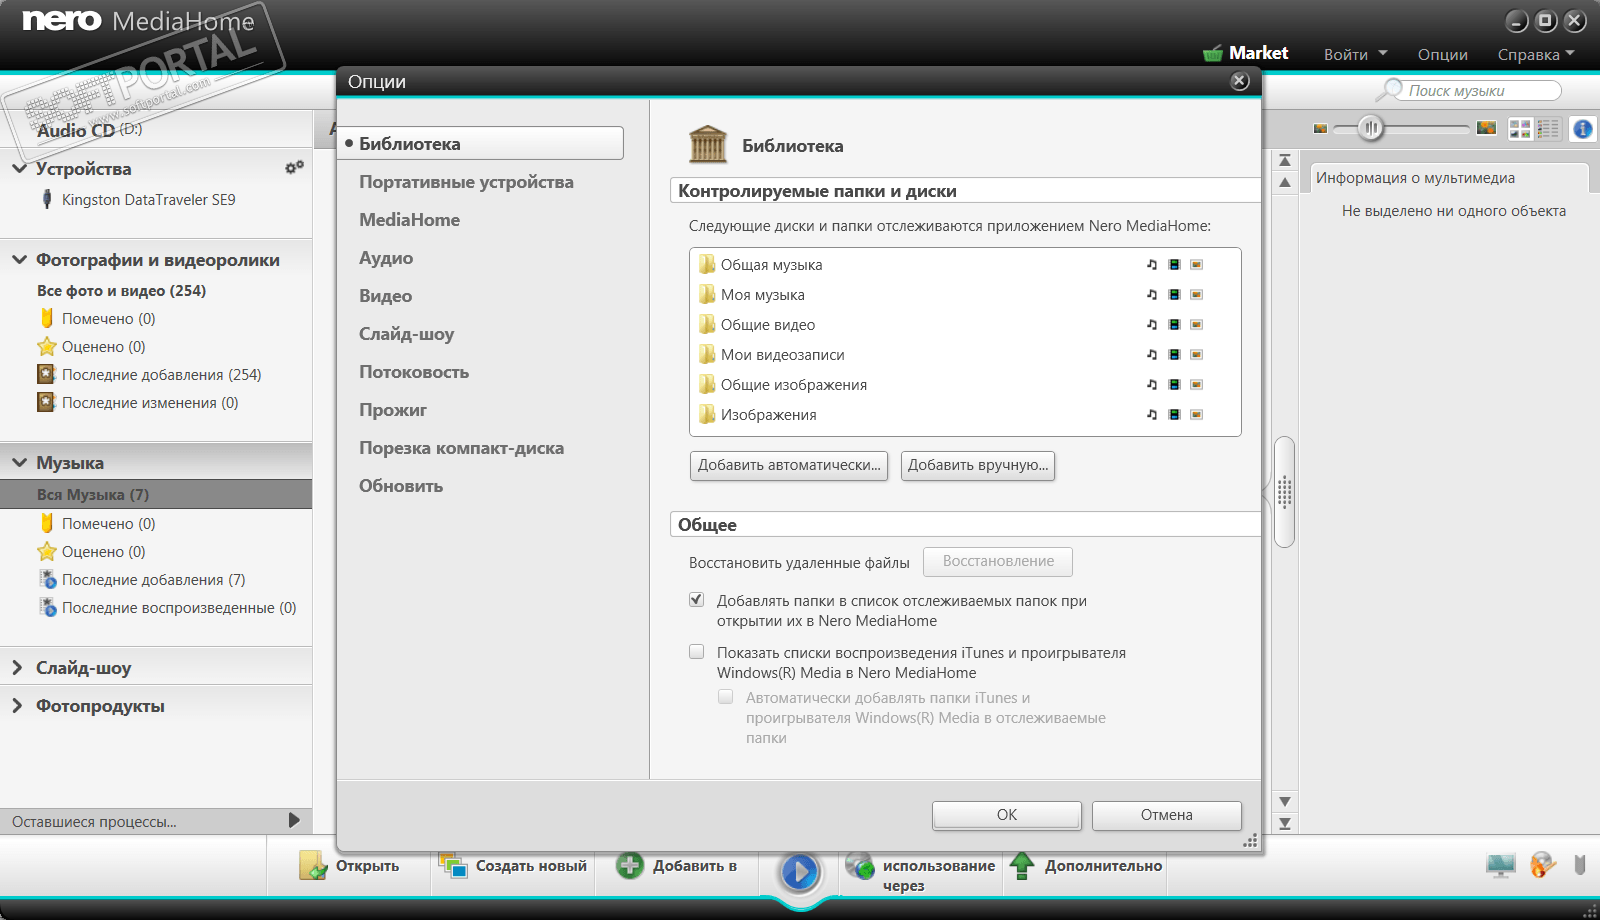Screen dimensions: 1600x920
Task: Click Добавить автоматически button
Action: tap(789, 465)
